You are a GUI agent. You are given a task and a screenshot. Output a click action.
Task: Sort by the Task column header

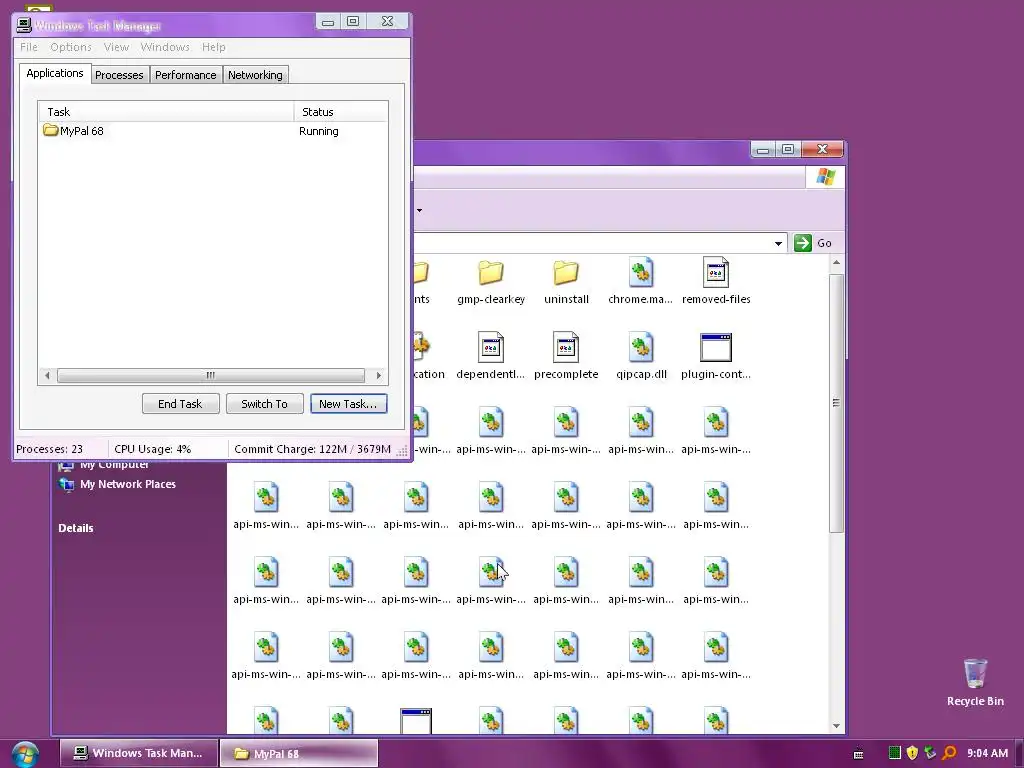click(x=167, y=112)
